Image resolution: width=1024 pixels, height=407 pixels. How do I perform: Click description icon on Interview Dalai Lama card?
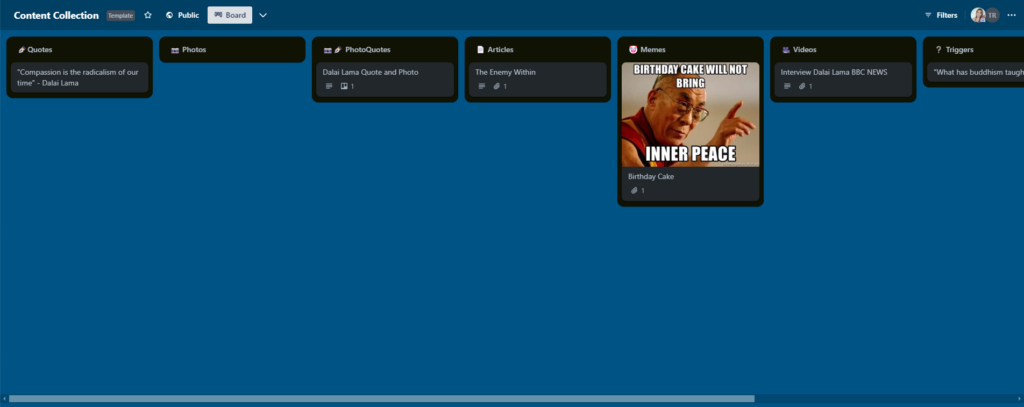click(787, 86)
